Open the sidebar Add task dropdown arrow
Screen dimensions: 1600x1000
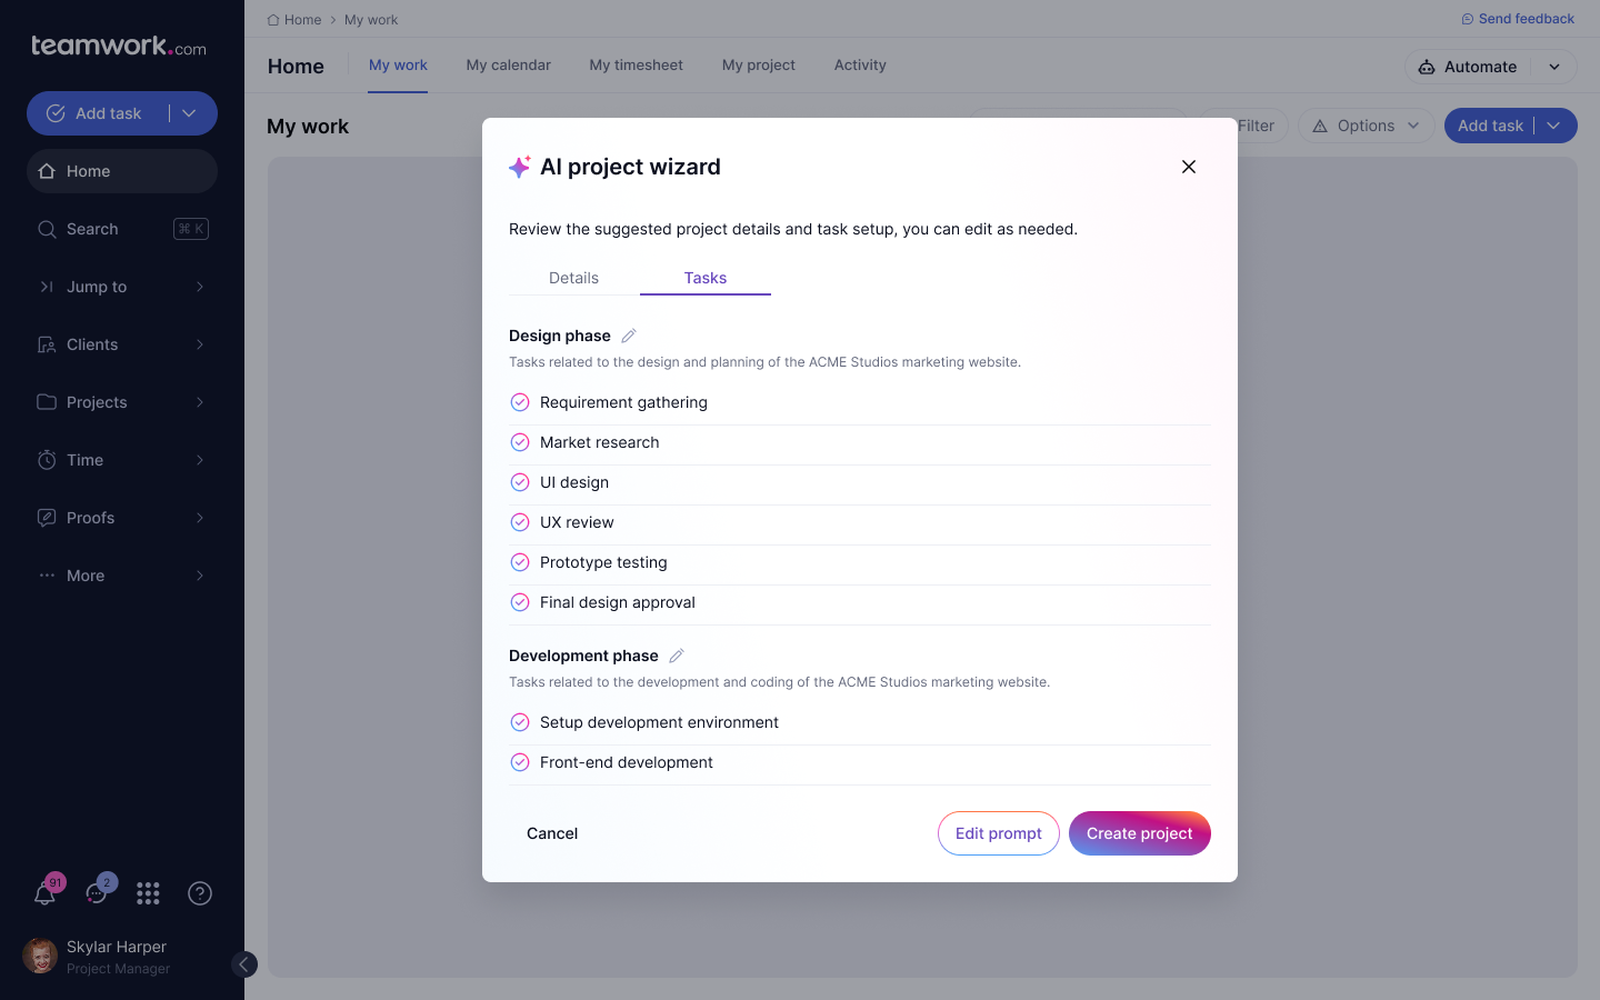point(190,113)
